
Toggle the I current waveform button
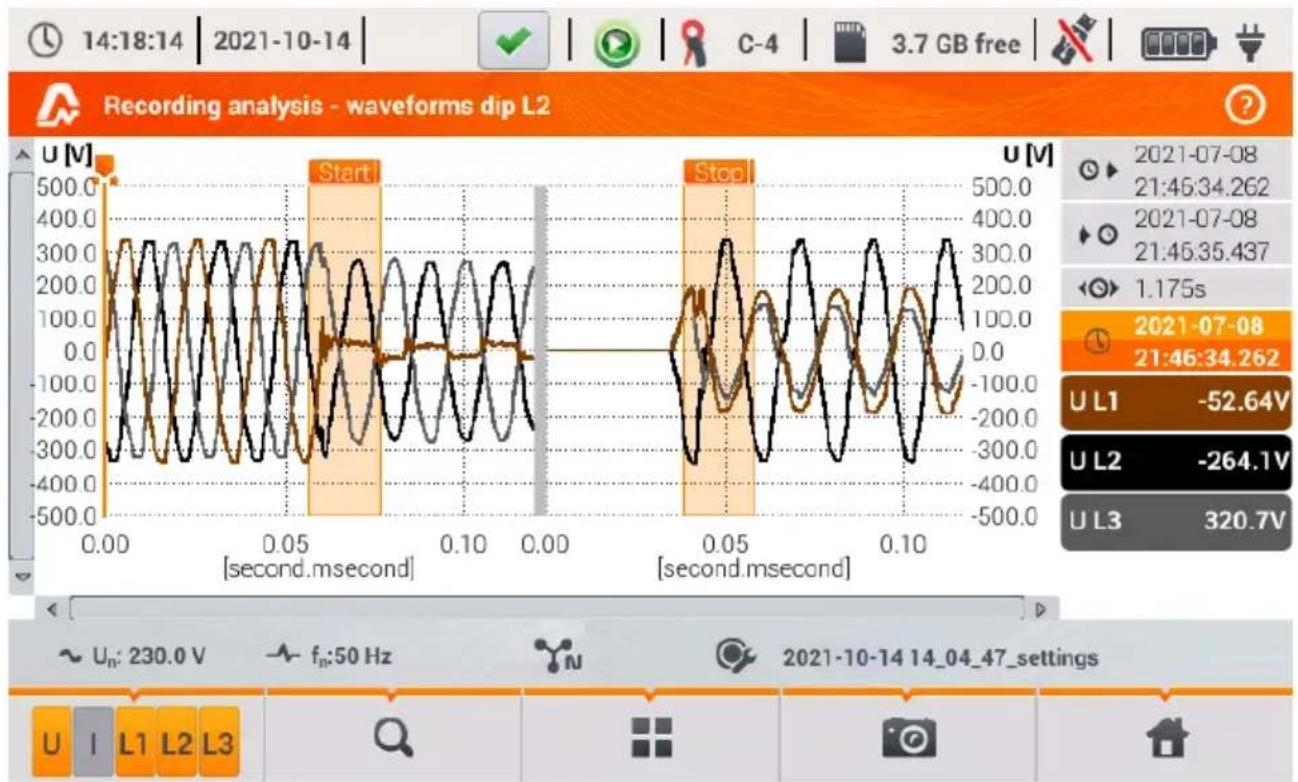click(x=95, y=741)
